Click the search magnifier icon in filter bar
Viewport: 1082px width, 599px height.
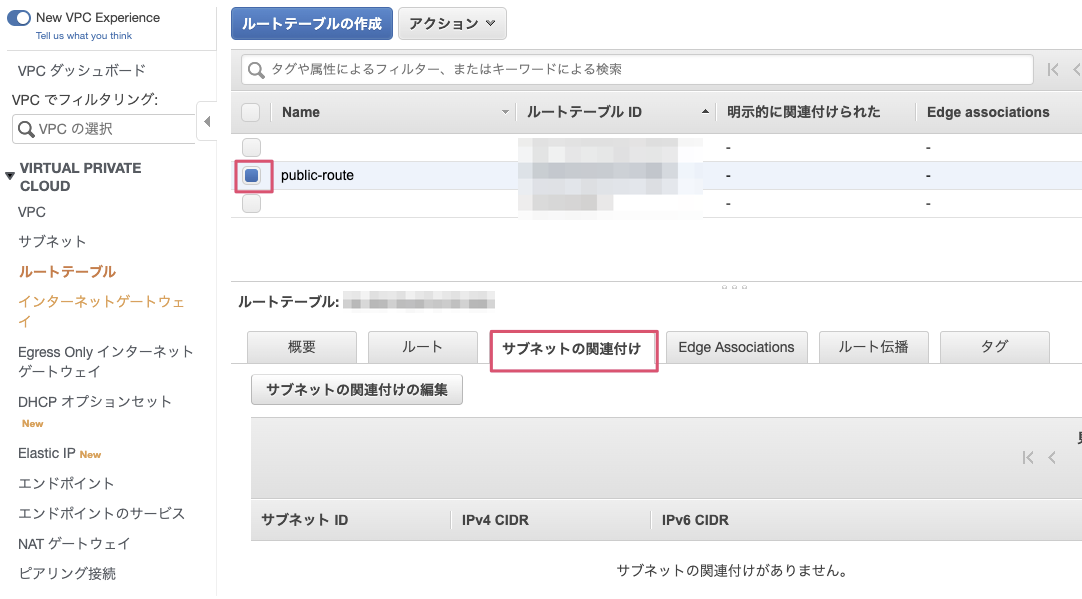coord(256,70)
